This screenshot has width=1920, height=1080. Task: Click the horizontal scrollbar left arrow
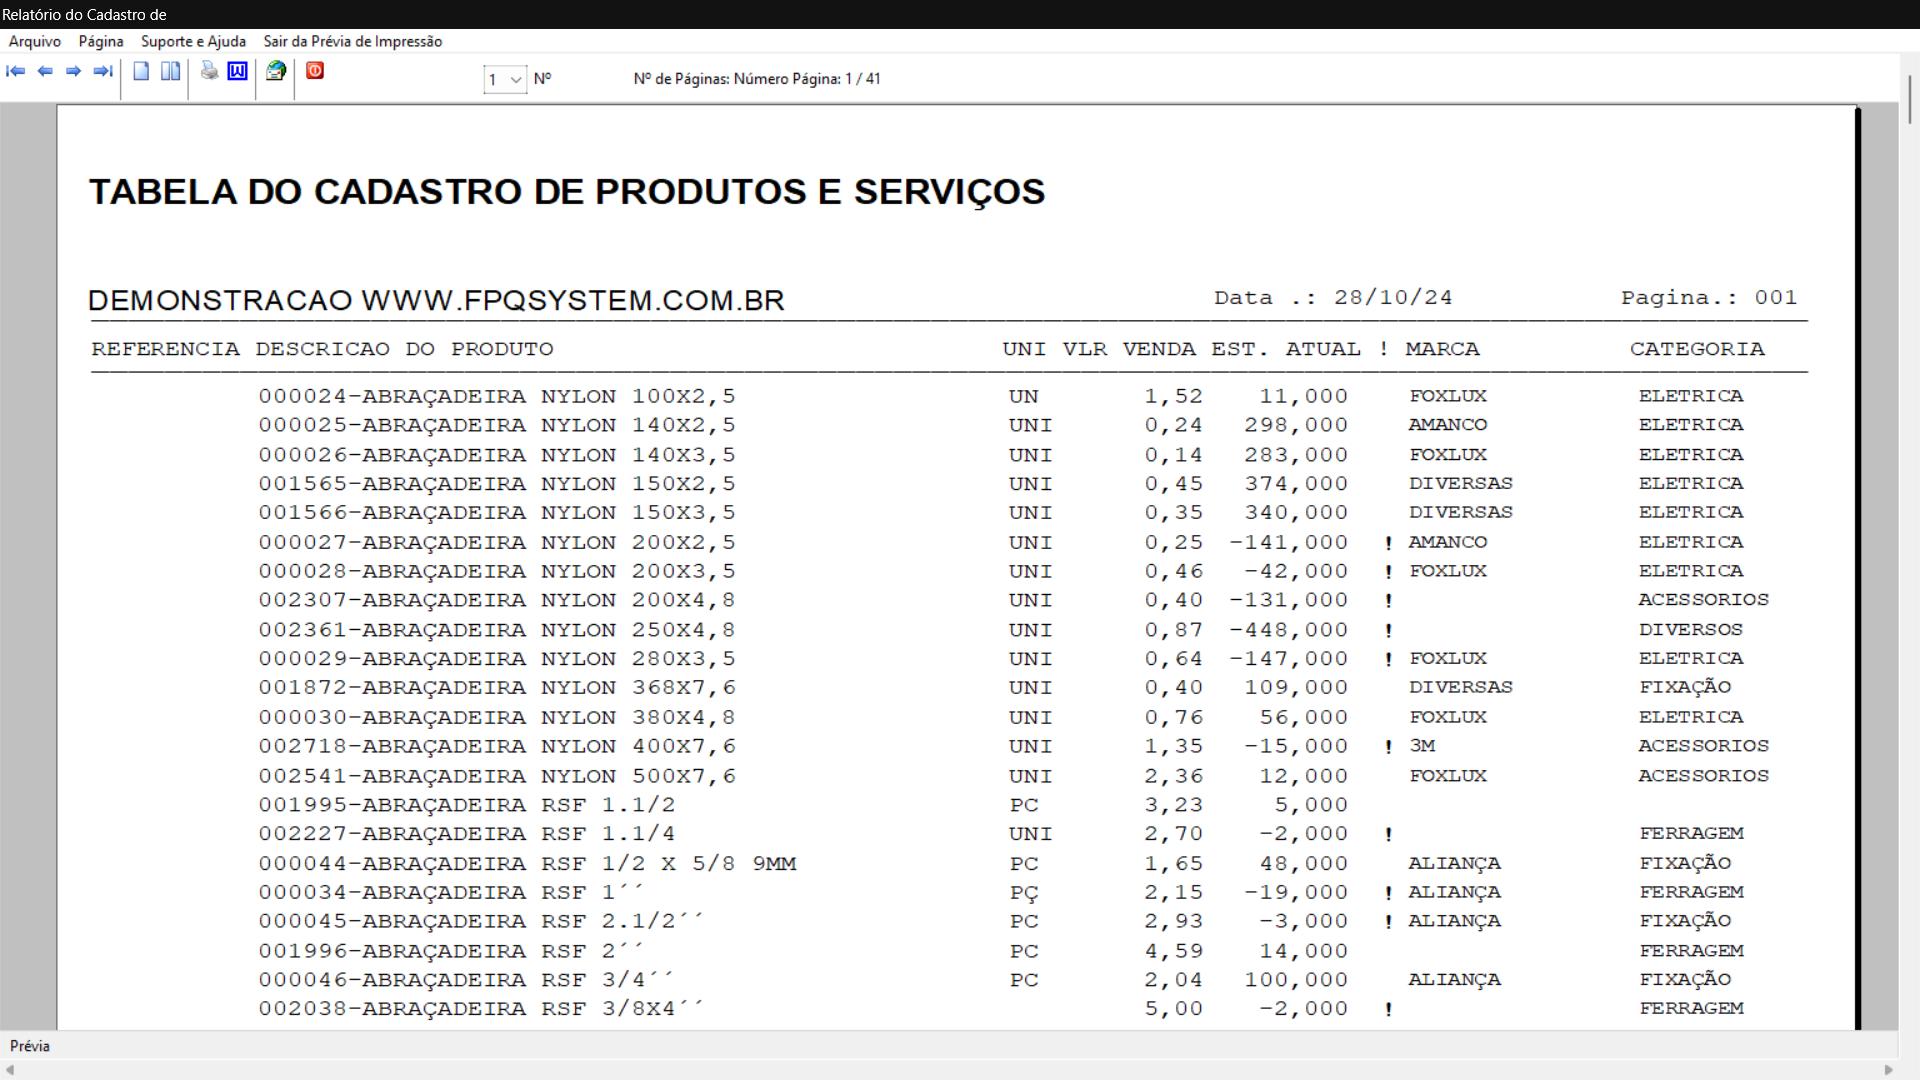[x=9, y=1070]
